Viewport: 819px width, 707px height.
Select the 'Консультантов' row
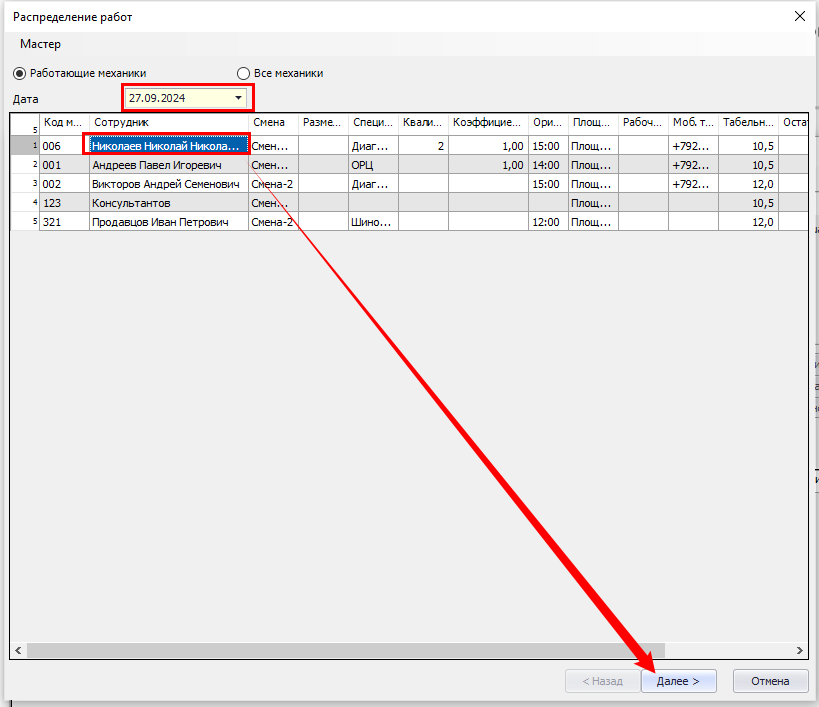(x=131, y=203)
